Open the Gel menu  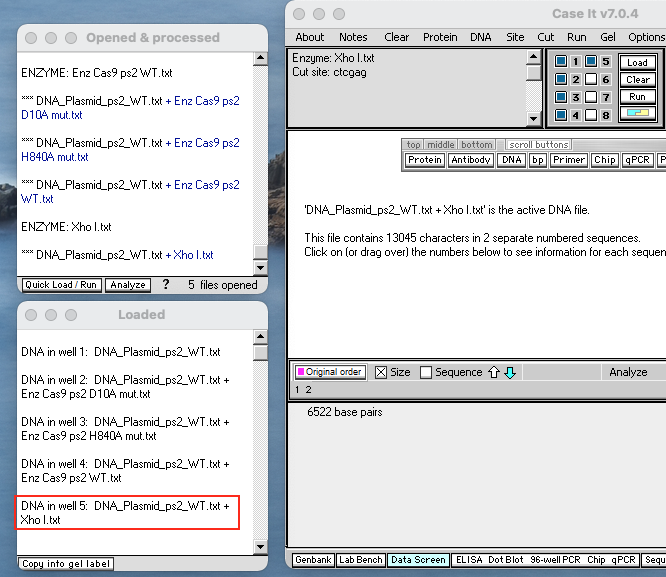point(607,37)
